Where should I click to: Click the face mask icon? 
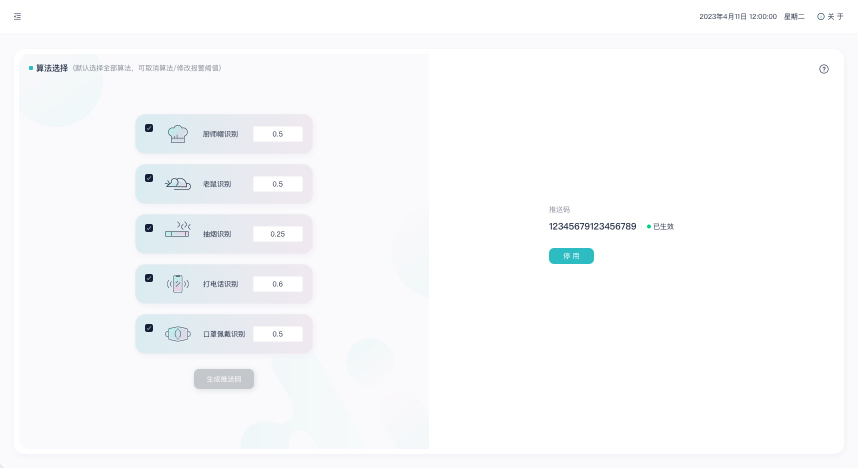pyautogui.click(x=178, y=333)
